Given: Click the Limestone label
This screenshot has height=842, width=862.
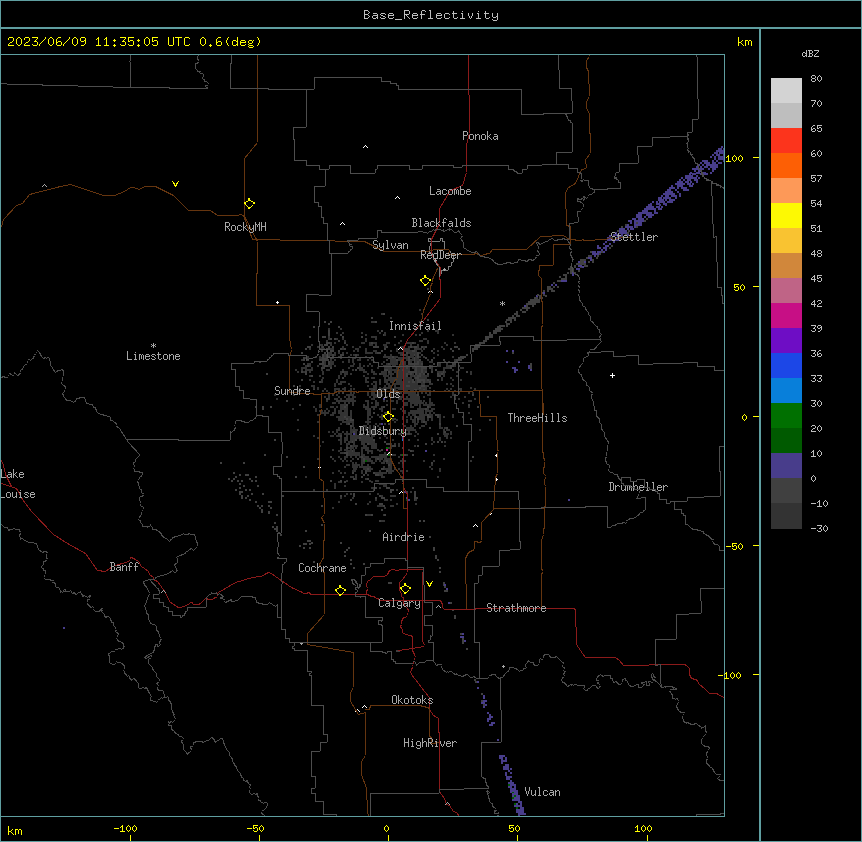Looking at the screenshot, I should pos(153,356).
